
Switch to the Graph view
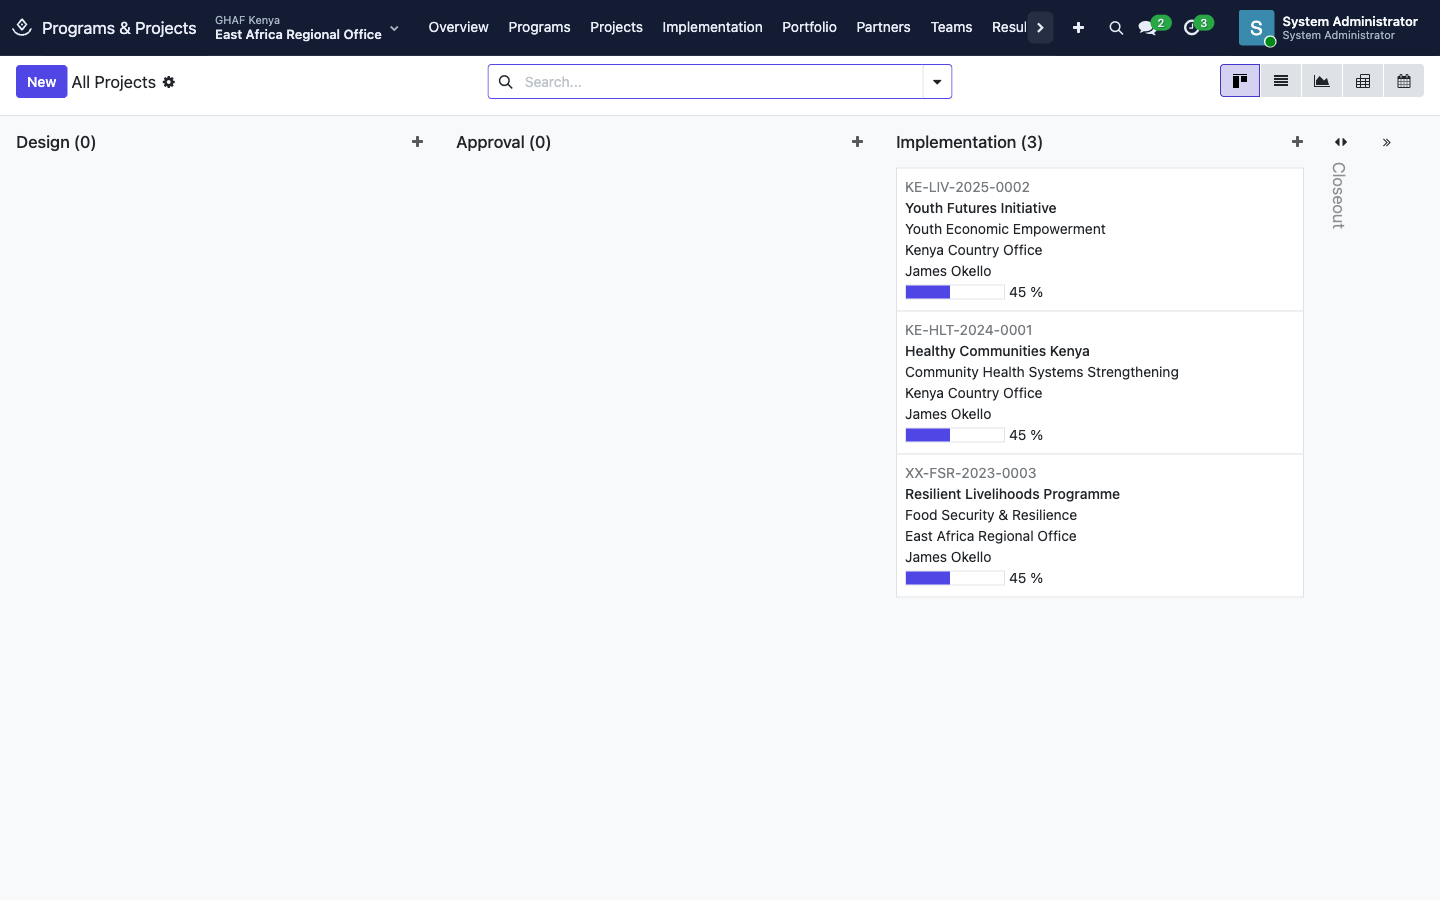coord(1322,81)
